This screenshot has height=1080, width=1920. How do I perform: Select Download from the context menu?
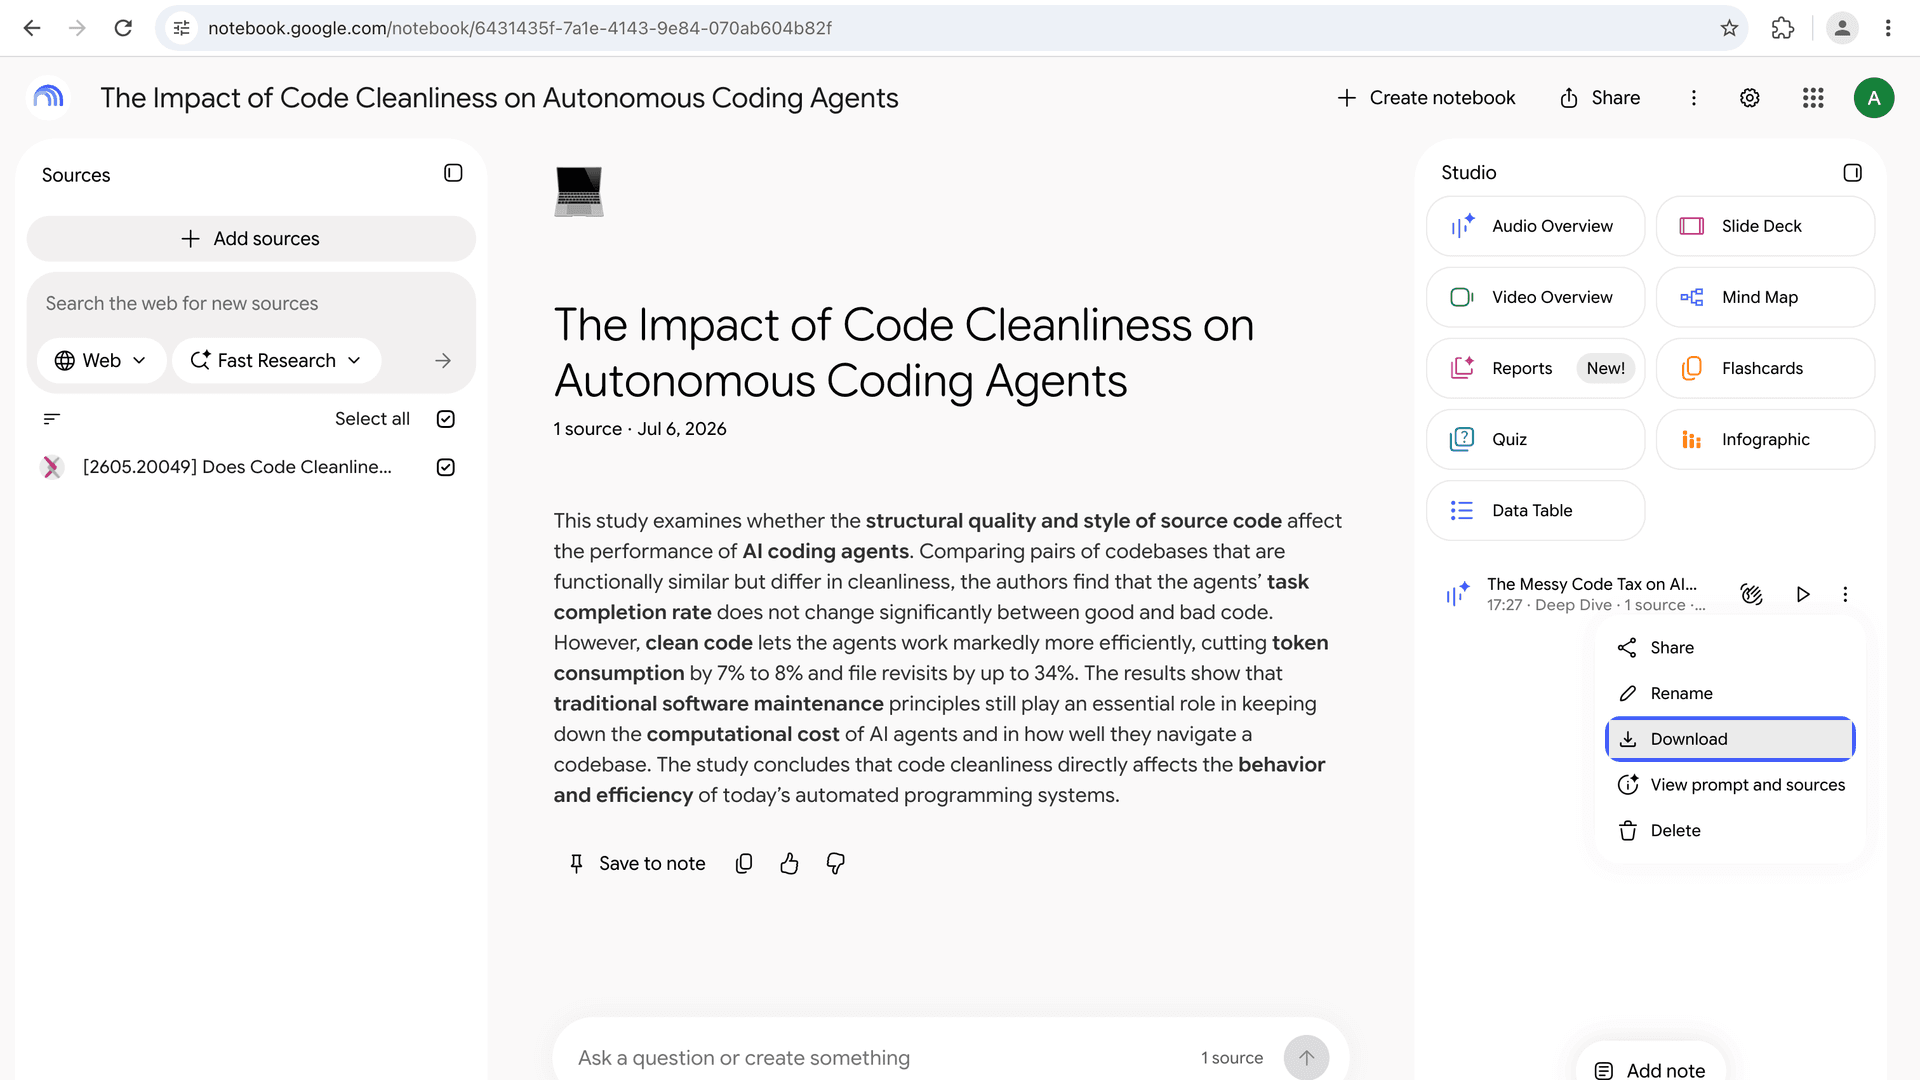pos(1730,739)
